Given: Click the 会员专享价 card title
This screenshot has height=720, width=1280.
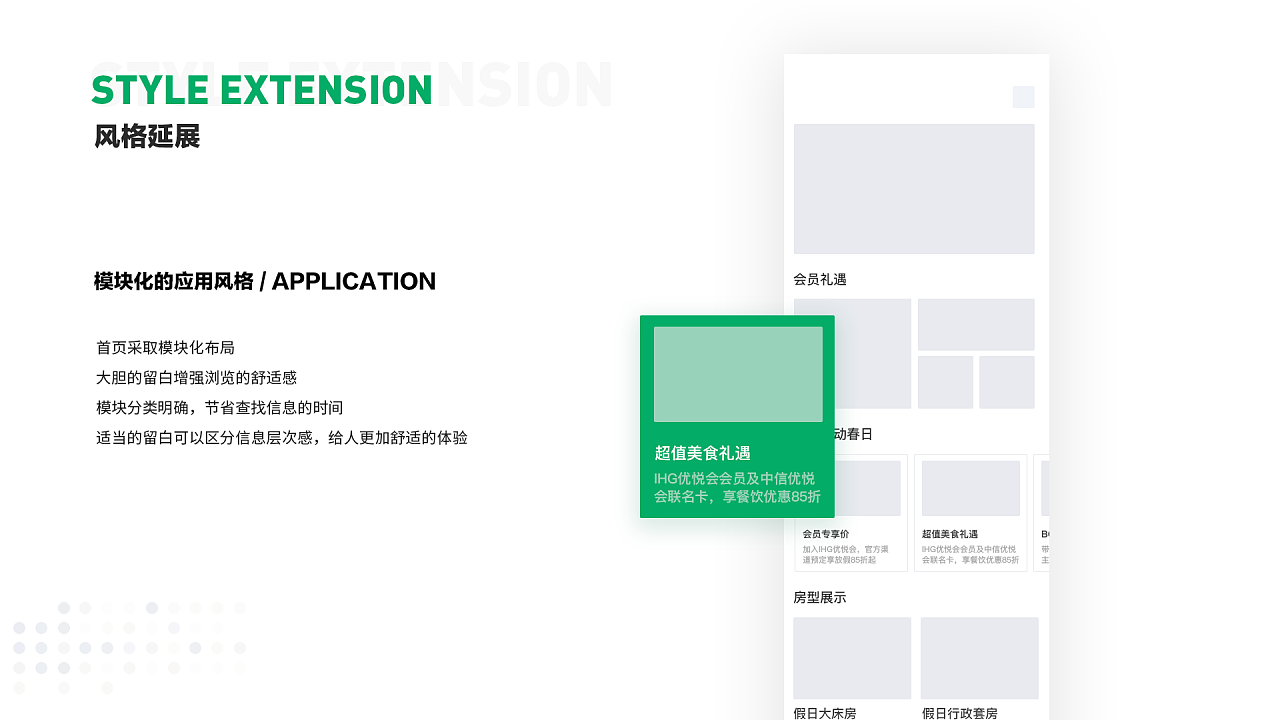Looking at the screenshot, I should [826, 534].
